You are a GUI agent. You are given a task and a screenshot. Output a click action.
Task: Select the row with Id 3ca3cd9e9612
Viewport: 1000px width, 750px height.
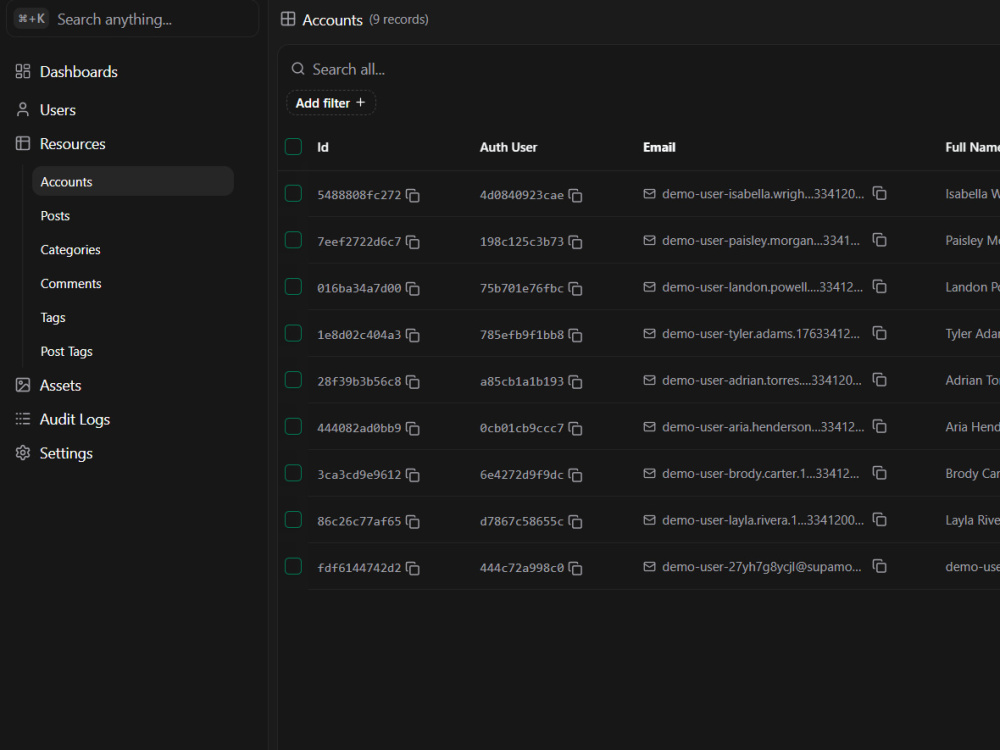pyautogui.click(x=293, y=473)
